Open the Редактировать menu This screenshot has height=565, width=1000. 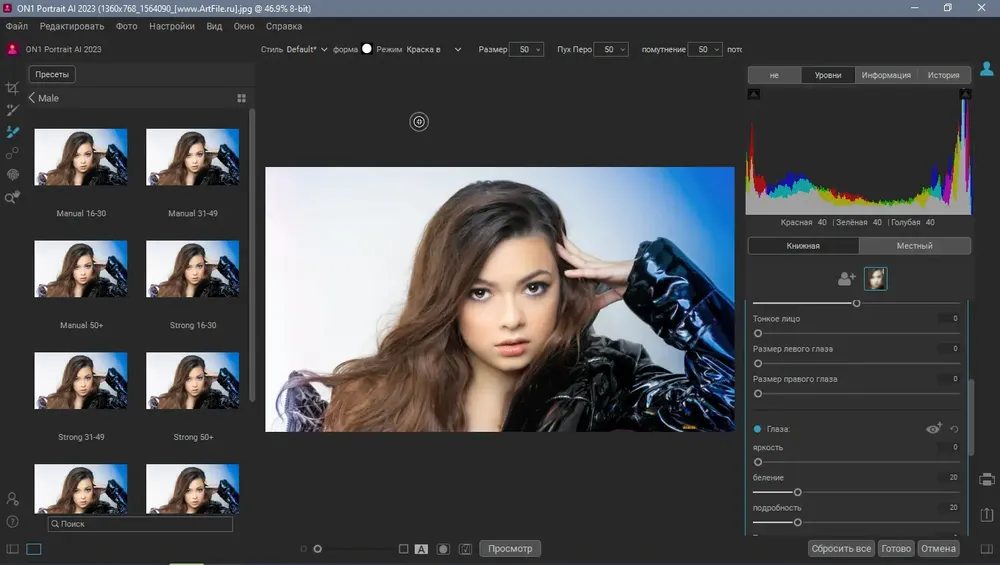click(x=71, y=26)
